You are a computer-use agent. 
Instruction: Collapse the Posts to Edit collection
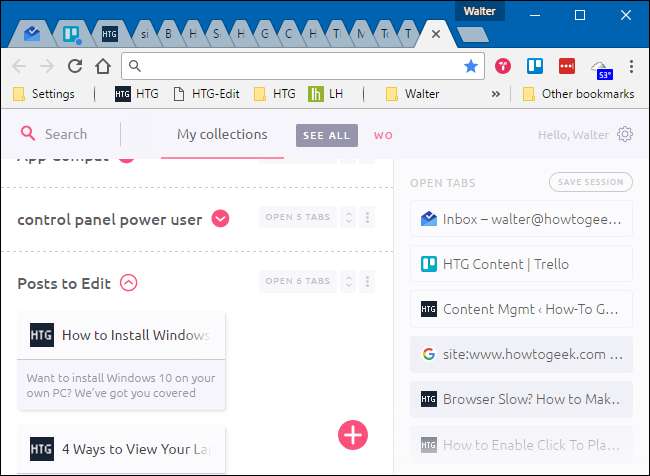click(x=129, y=283)
